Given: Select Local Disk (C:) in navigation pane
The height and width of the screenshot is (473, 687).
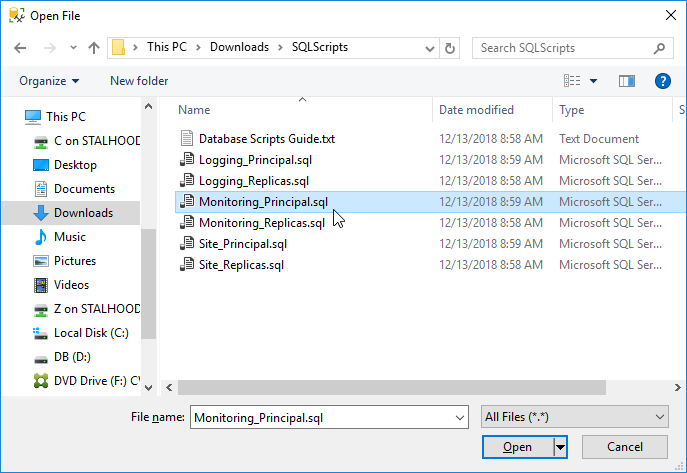Looking at the screenshot, I should click(x=81, y=333).
